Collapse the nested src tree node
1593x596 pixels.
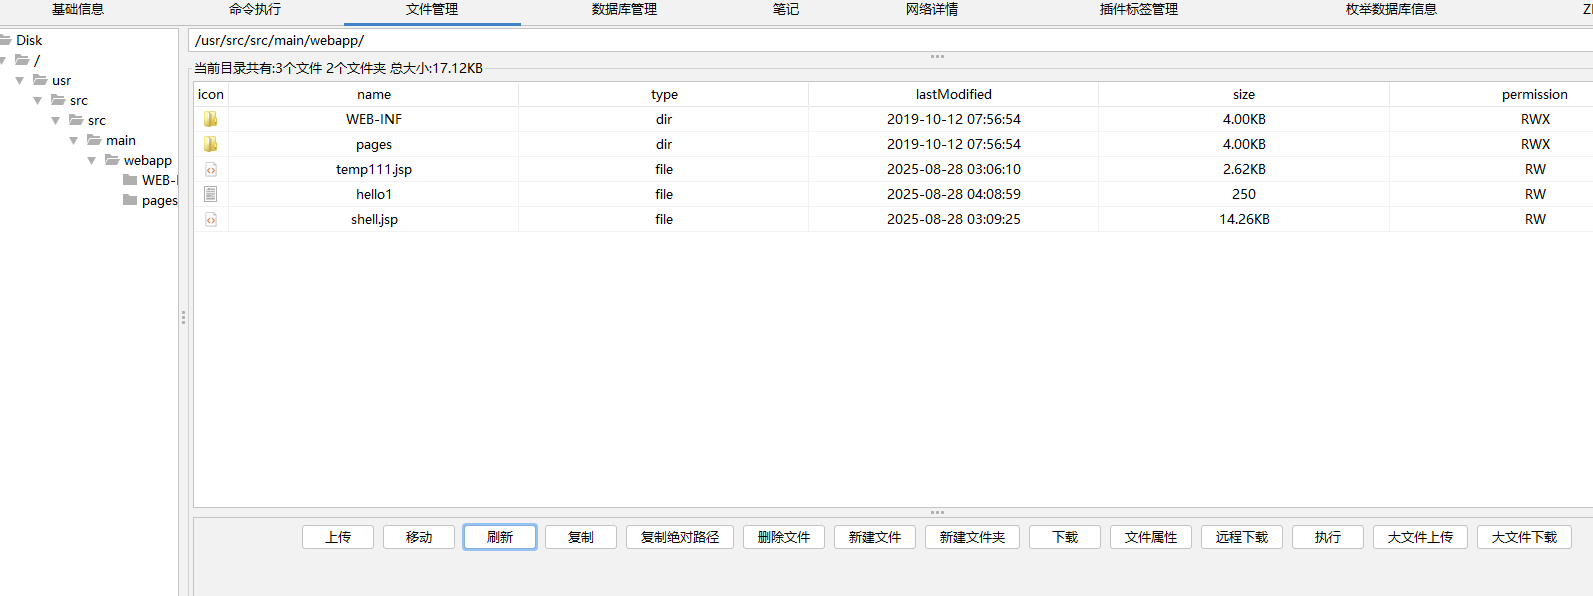(x=56, y=120)
